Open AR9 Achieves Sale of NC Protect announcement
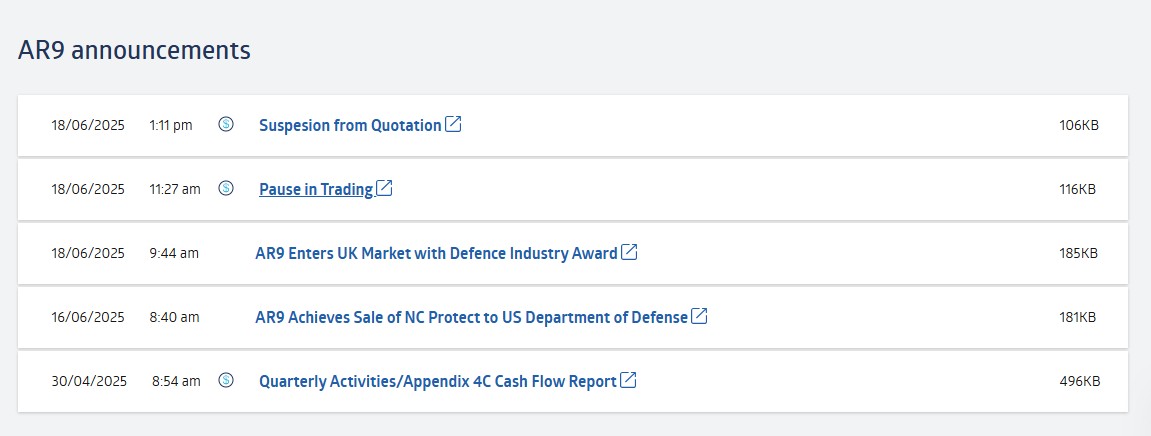The width and height of the screenshot is (1151, 436). [x=471, y=317]
